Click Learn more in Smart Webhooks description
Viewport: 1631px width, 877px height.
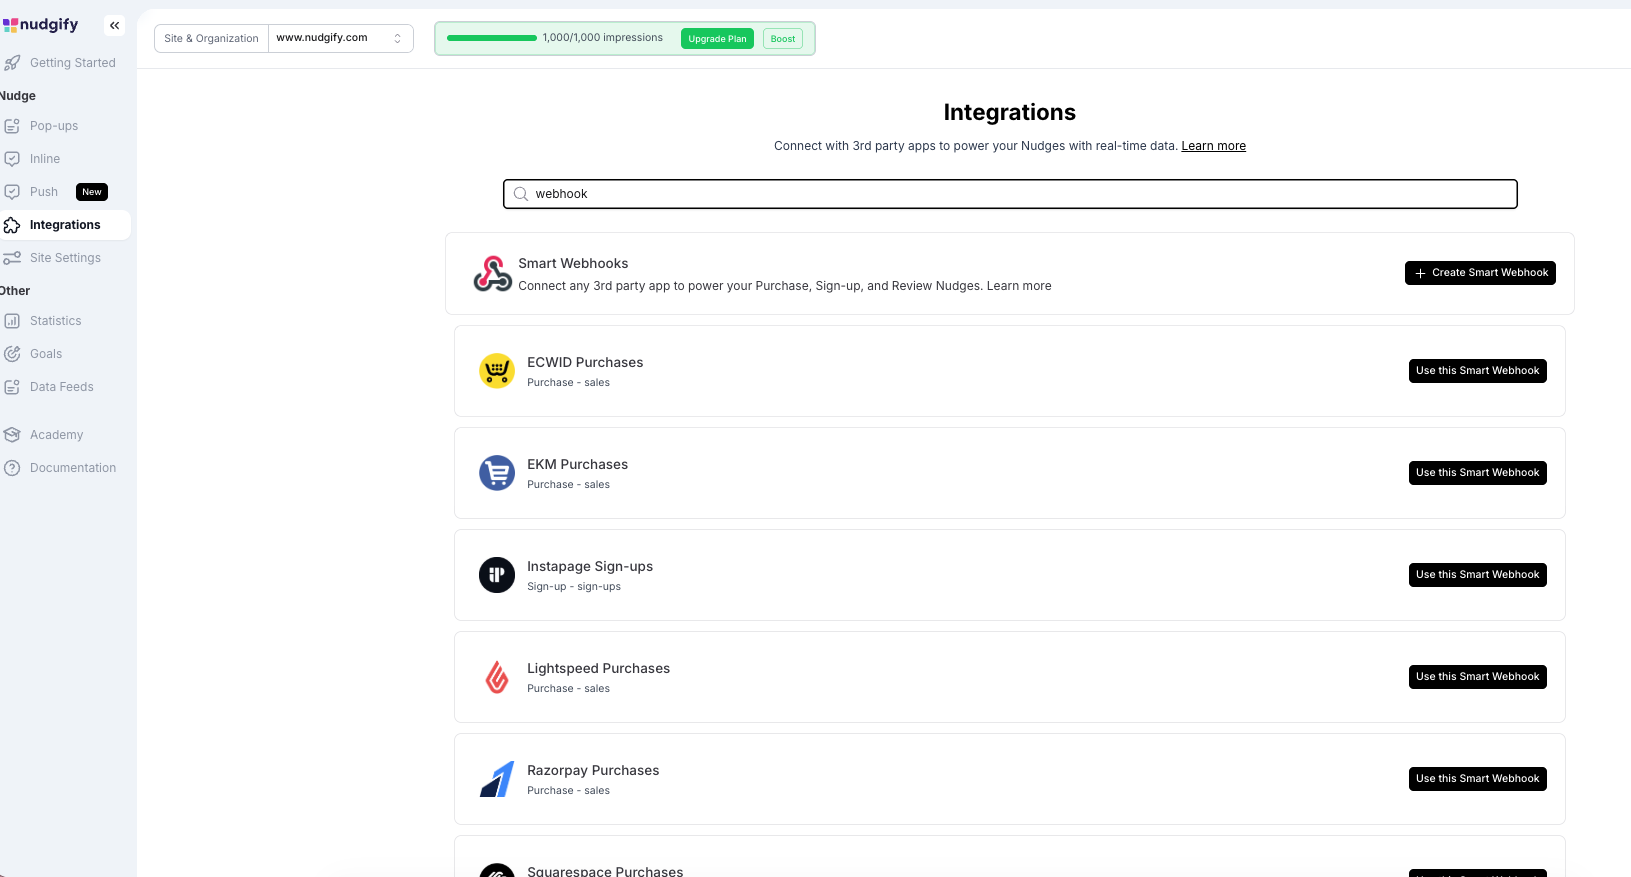coord(1019,286)
